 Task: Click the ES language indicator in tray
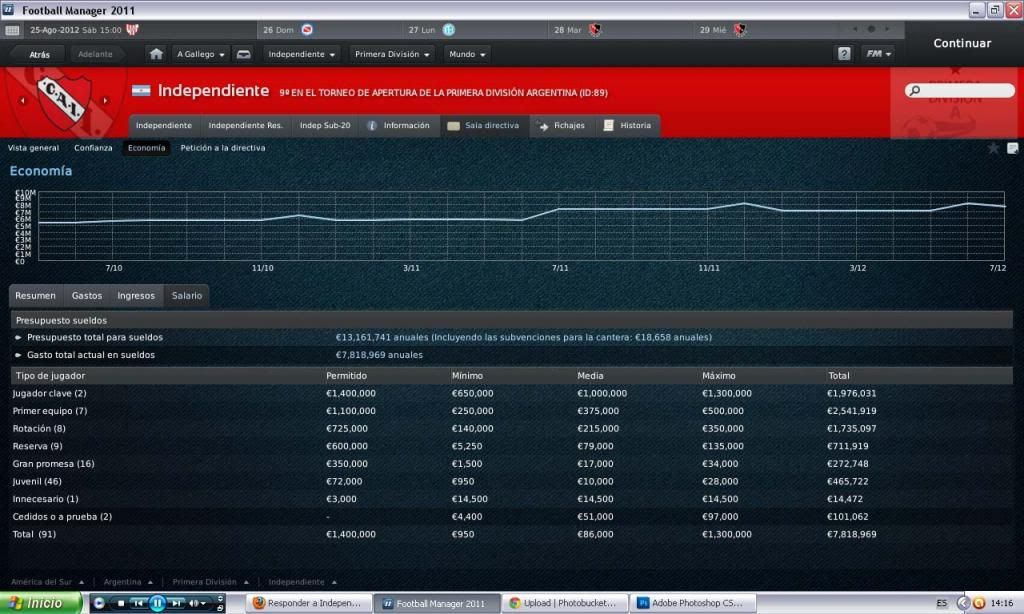click(x=941, y=603)
